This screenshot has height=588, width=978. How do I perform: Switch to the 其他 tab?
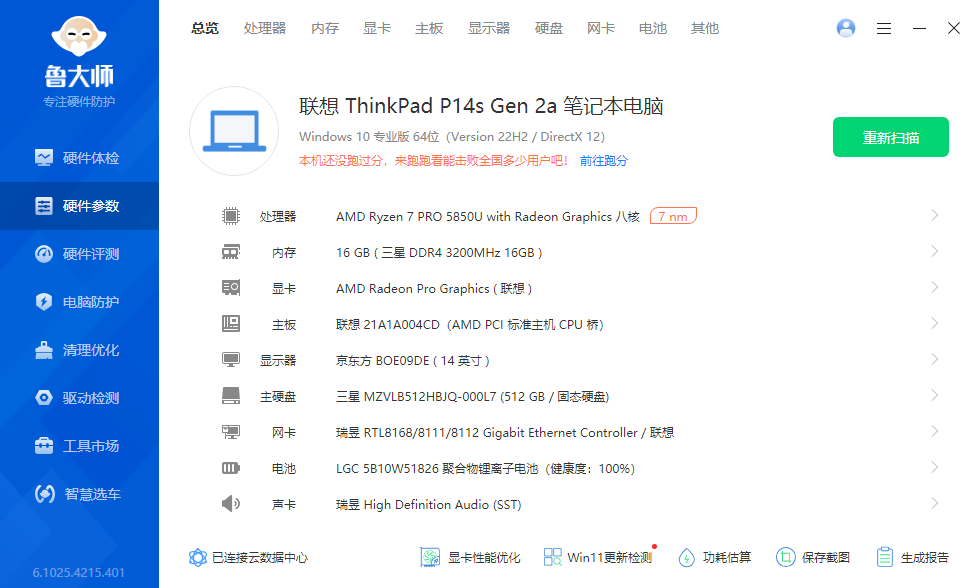705,28
